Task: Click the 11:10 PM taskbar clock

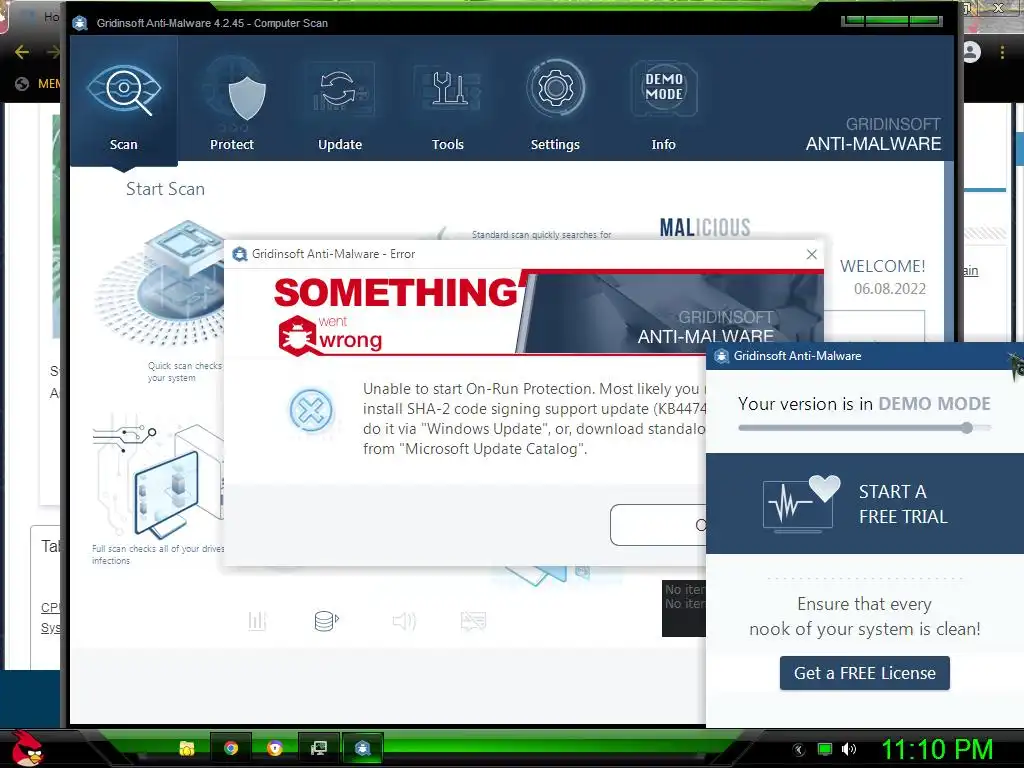Action: click(x=937, y=749)
